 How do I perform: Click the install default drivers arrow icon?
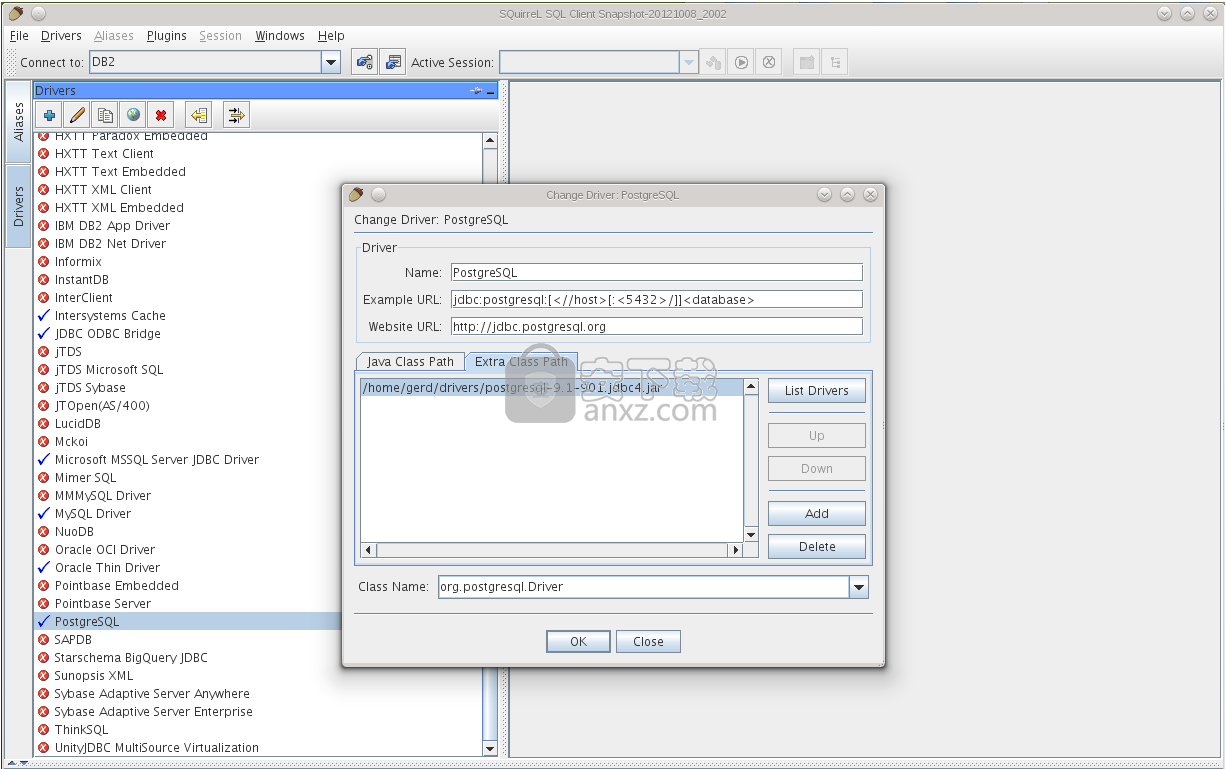point(199,115)
